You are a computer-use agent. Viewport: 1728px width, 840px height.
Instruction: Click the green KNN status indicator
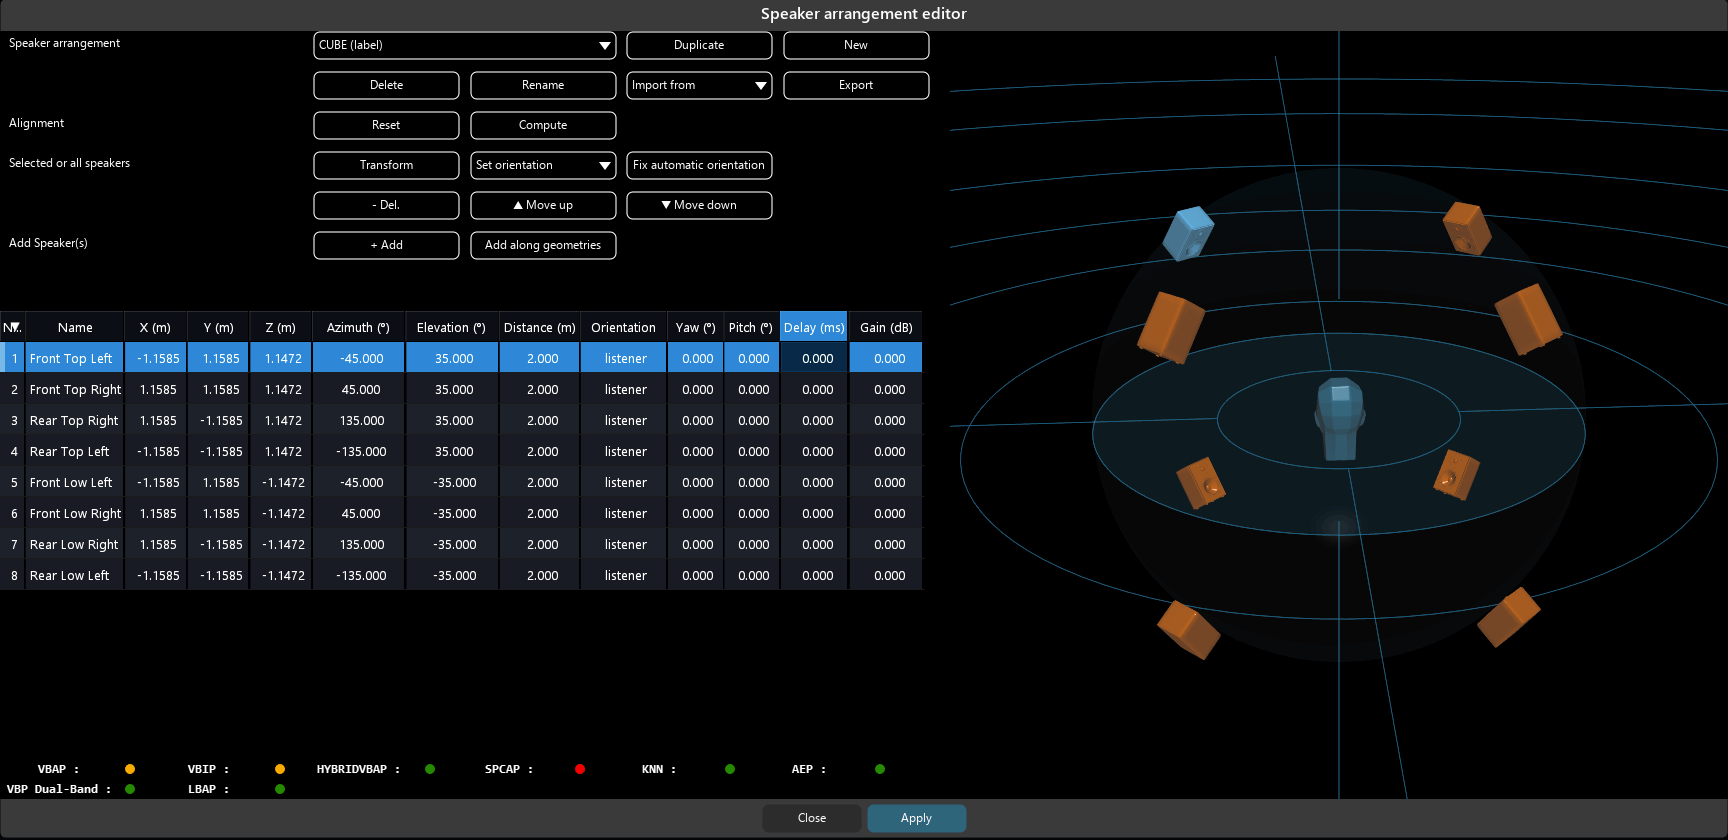[x=730, y=769]
